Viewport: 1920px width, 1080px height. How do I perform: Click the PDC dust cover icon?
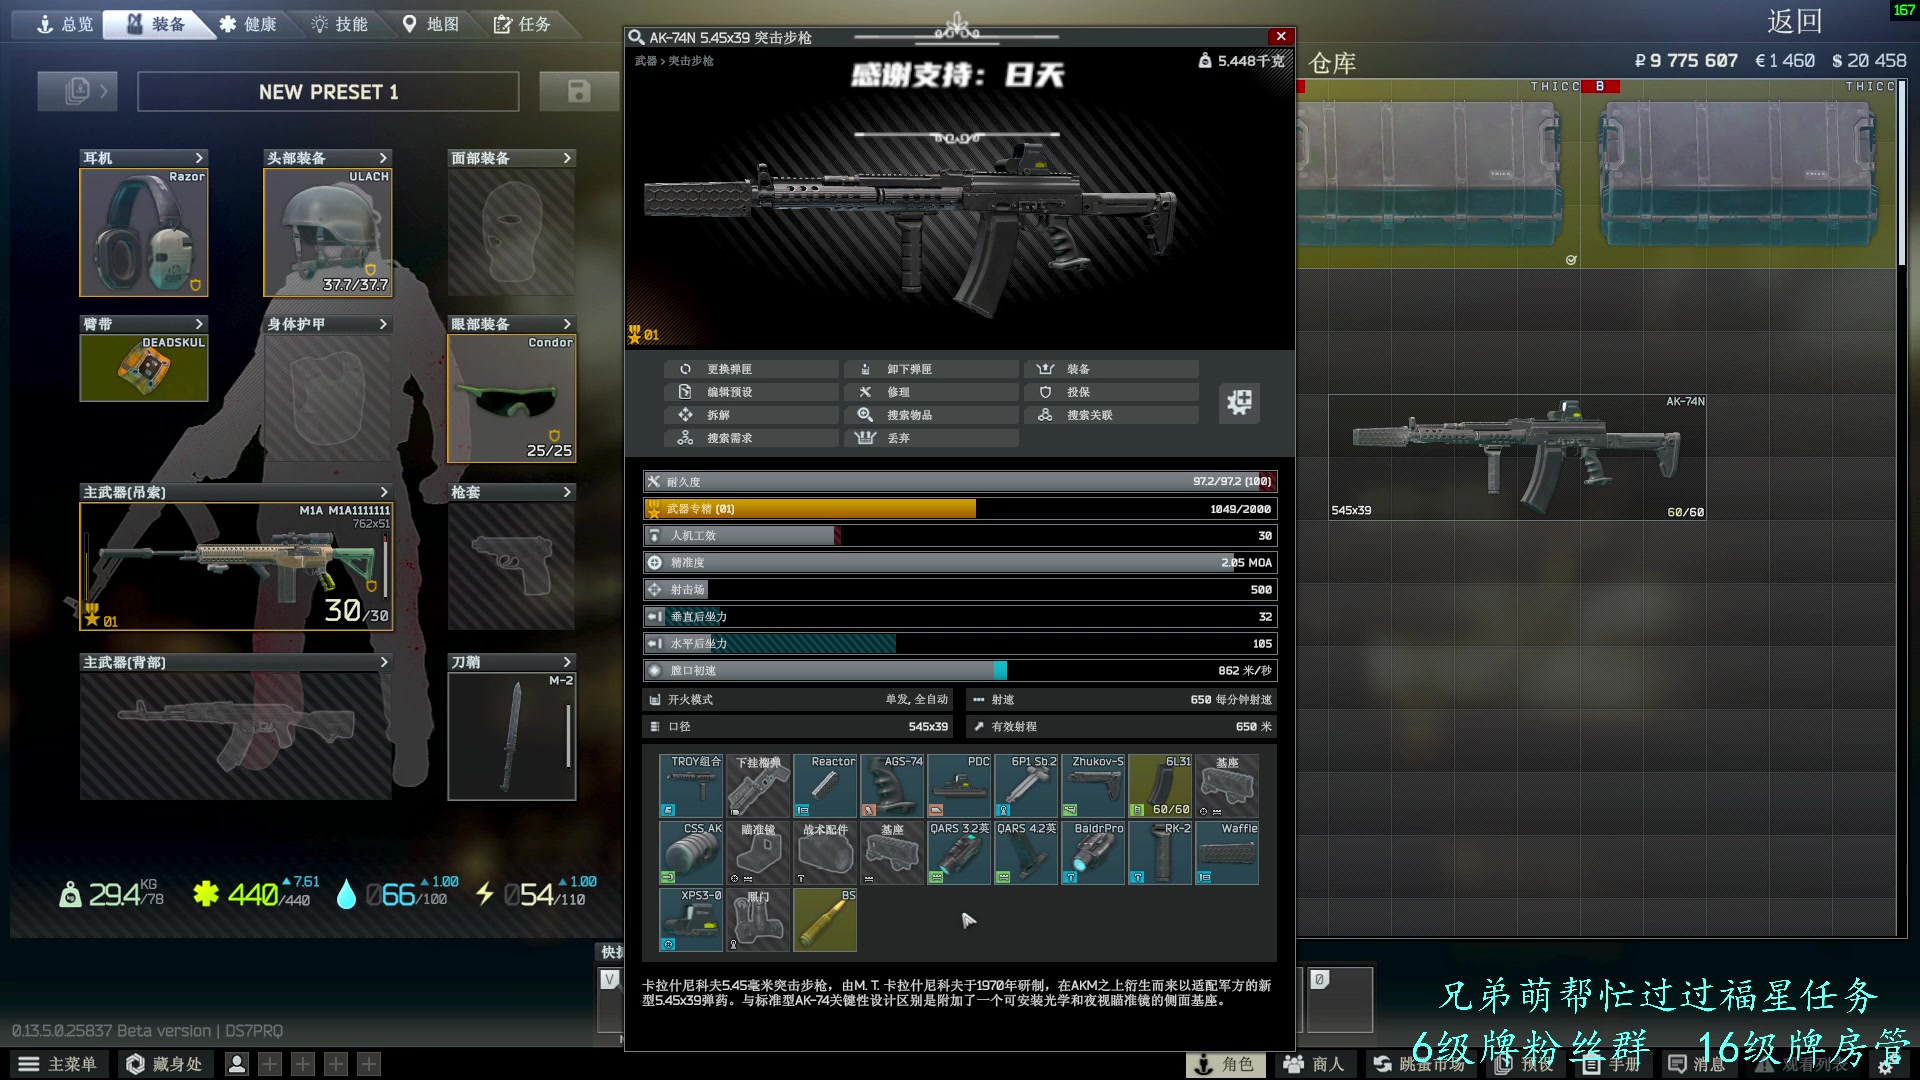point(959,786)
